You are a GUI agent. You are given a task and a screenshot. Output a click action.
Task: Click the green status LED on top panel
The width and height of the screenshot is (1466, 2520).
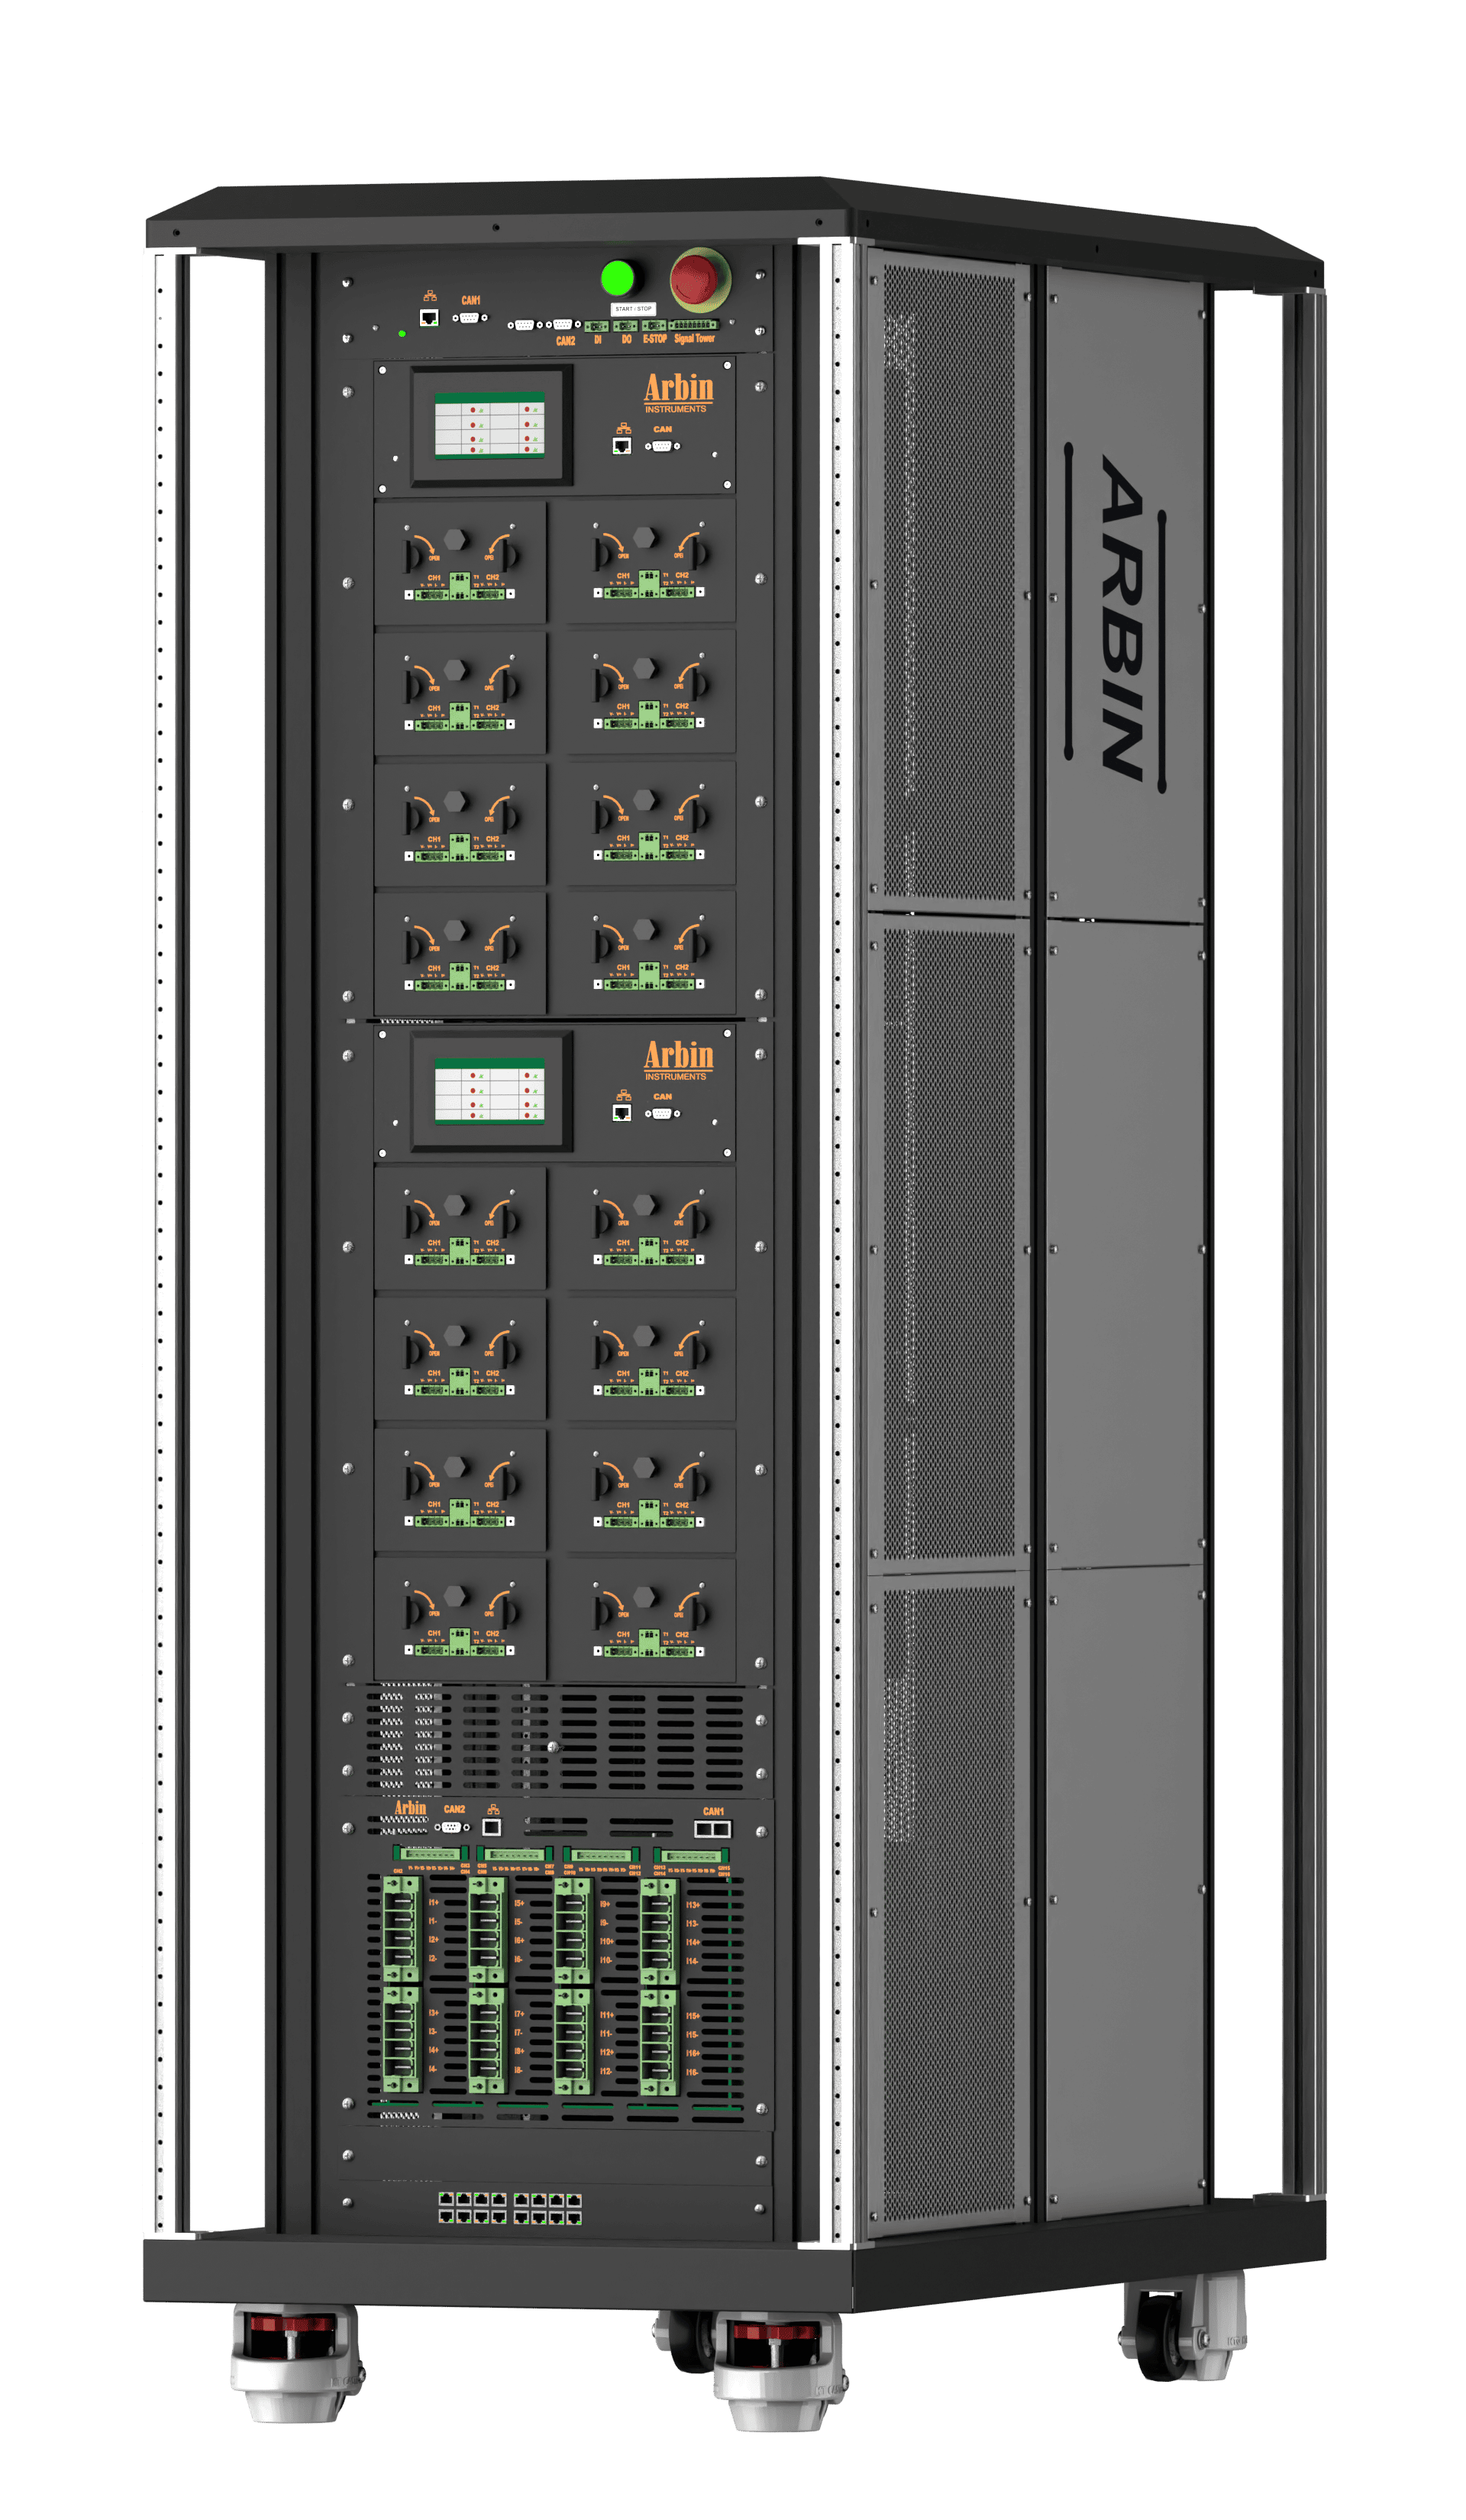pos(402,333)
